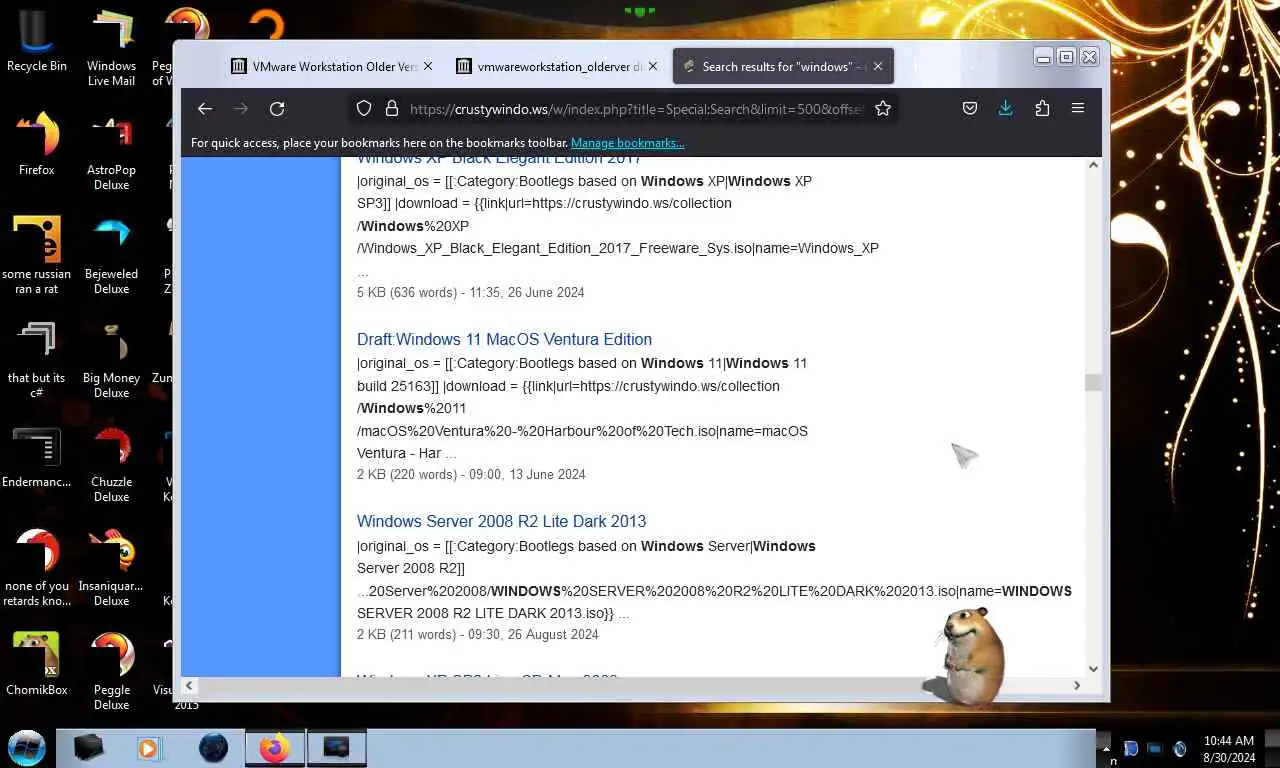
Task: Select the Endermanc... desktop icon
Action: coord(37,457)
